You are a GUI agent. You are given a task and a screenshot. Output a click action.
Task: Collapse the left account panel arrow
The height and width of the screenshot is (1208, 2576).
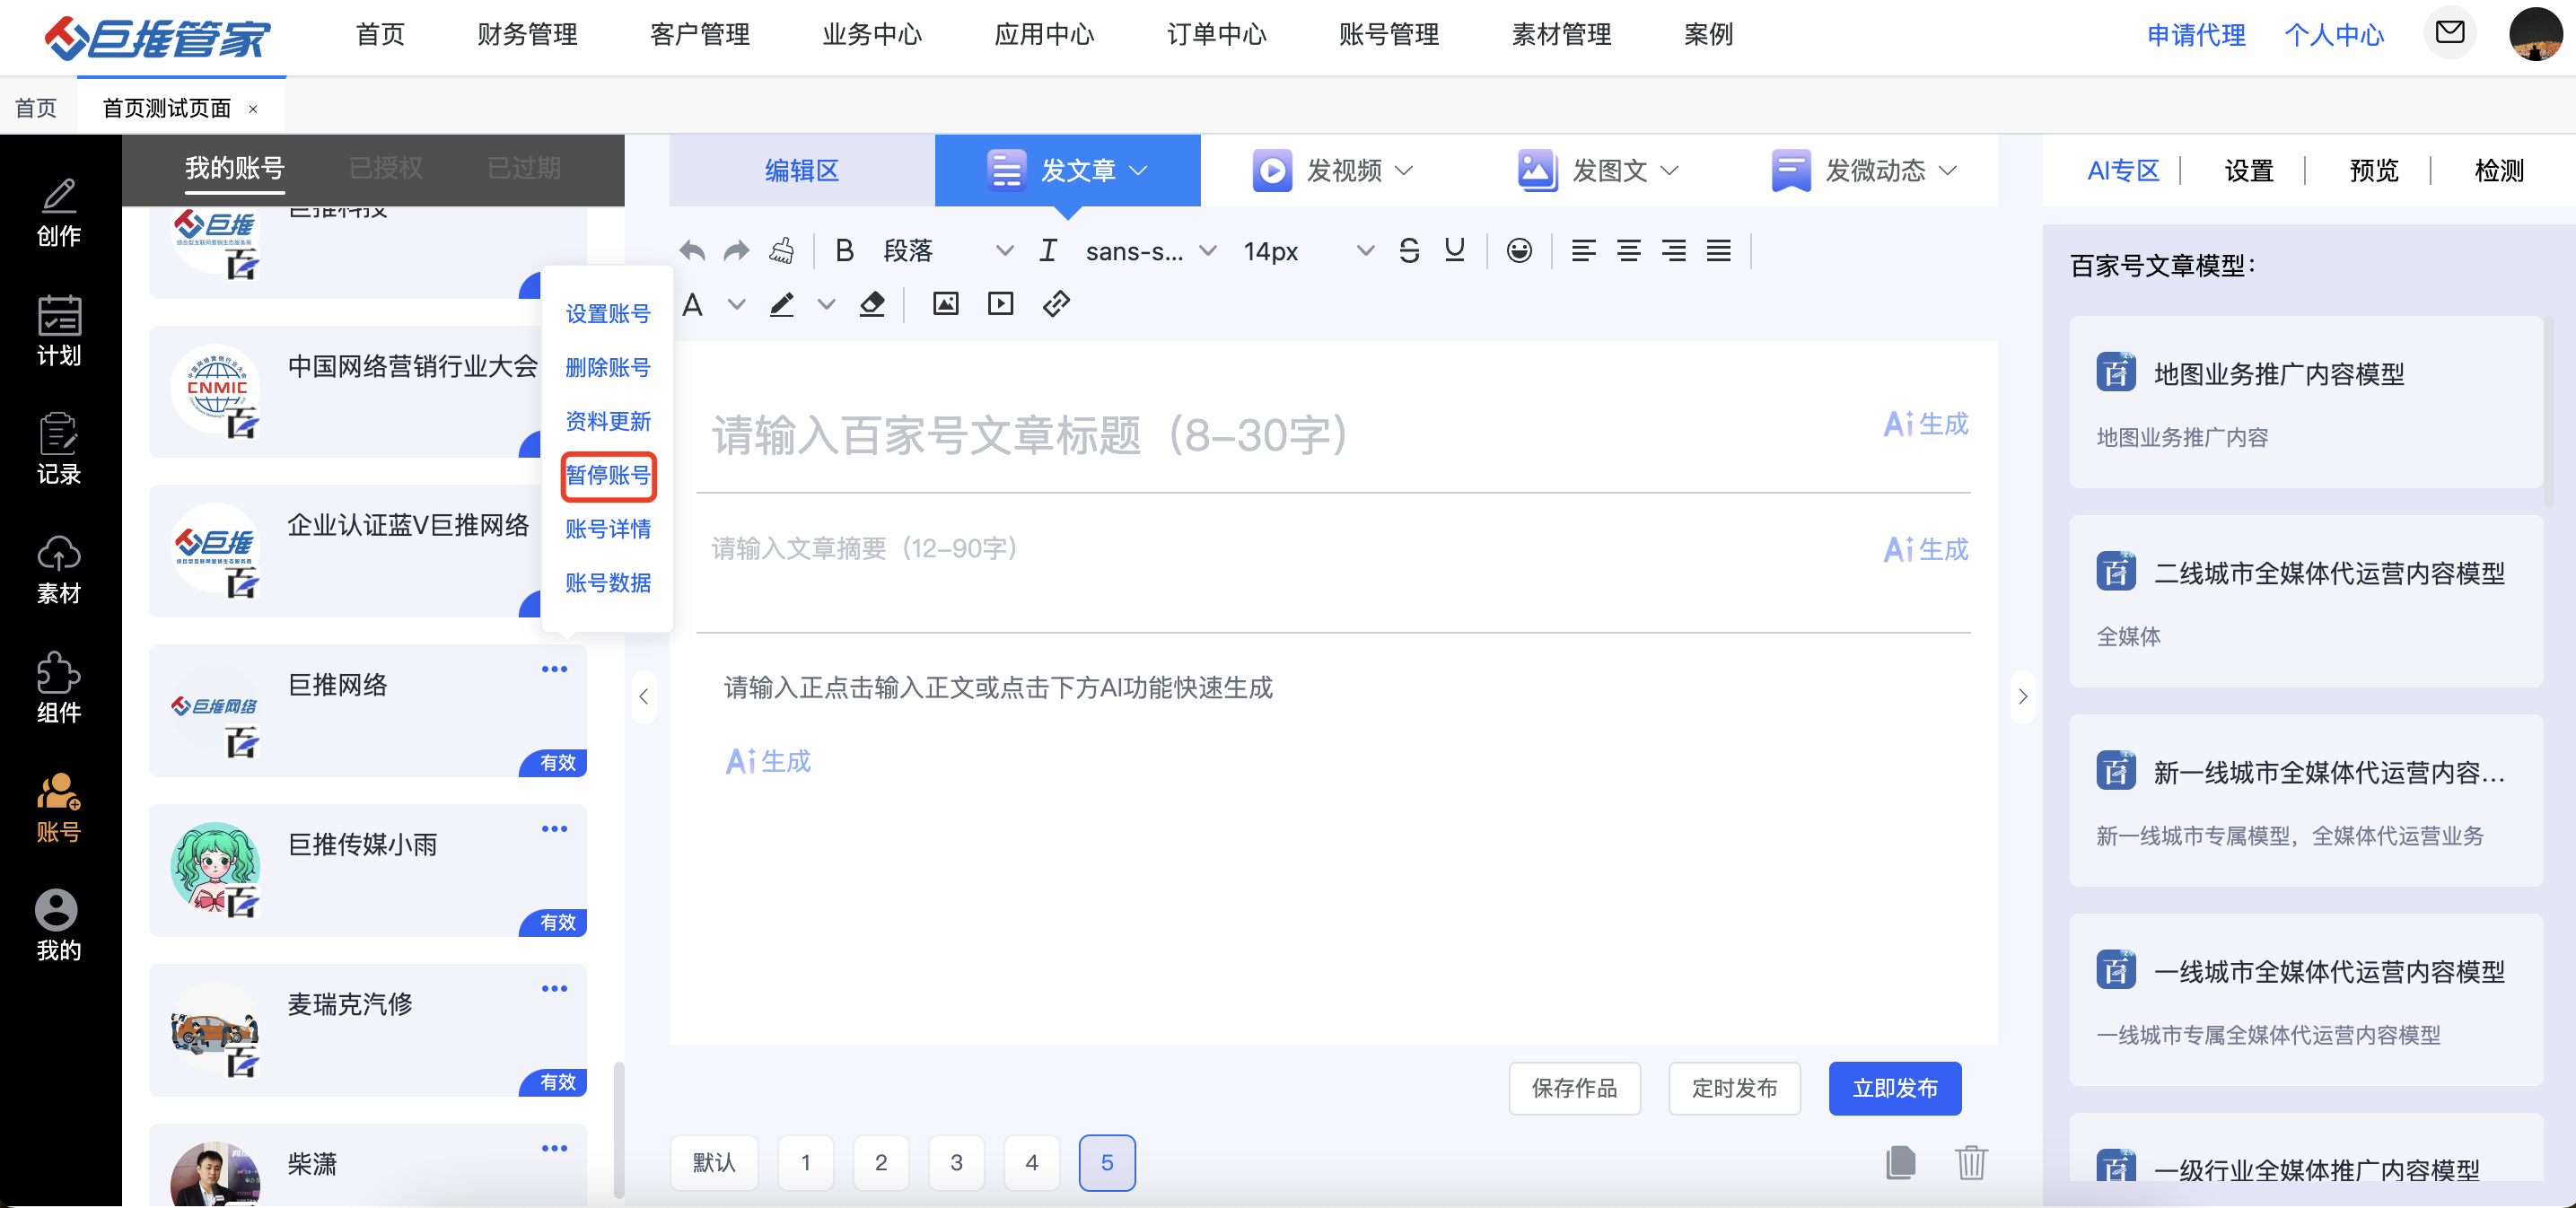(644, 697)
